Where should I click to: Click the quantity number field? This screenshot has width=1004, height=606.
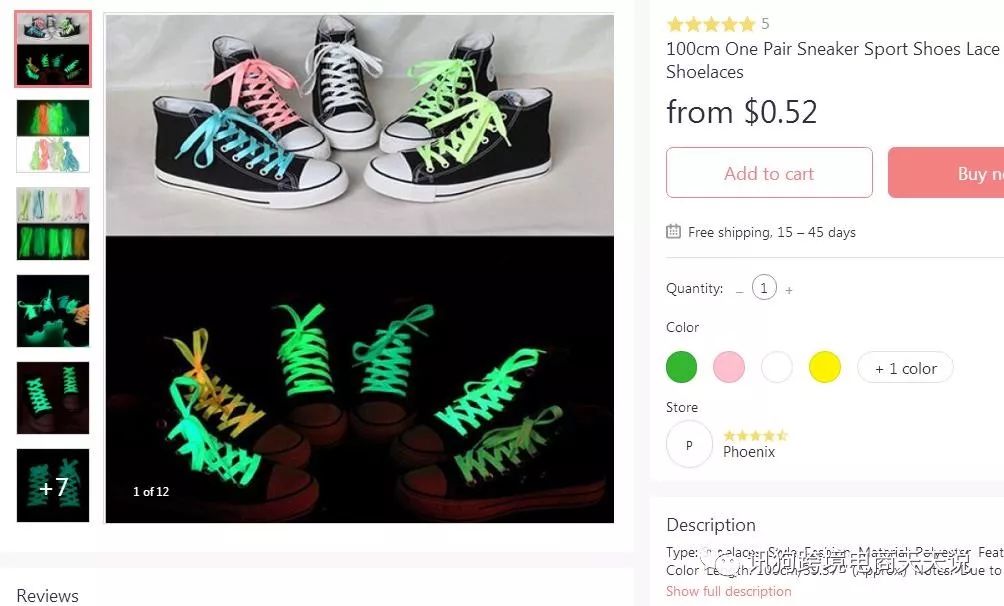764,289
